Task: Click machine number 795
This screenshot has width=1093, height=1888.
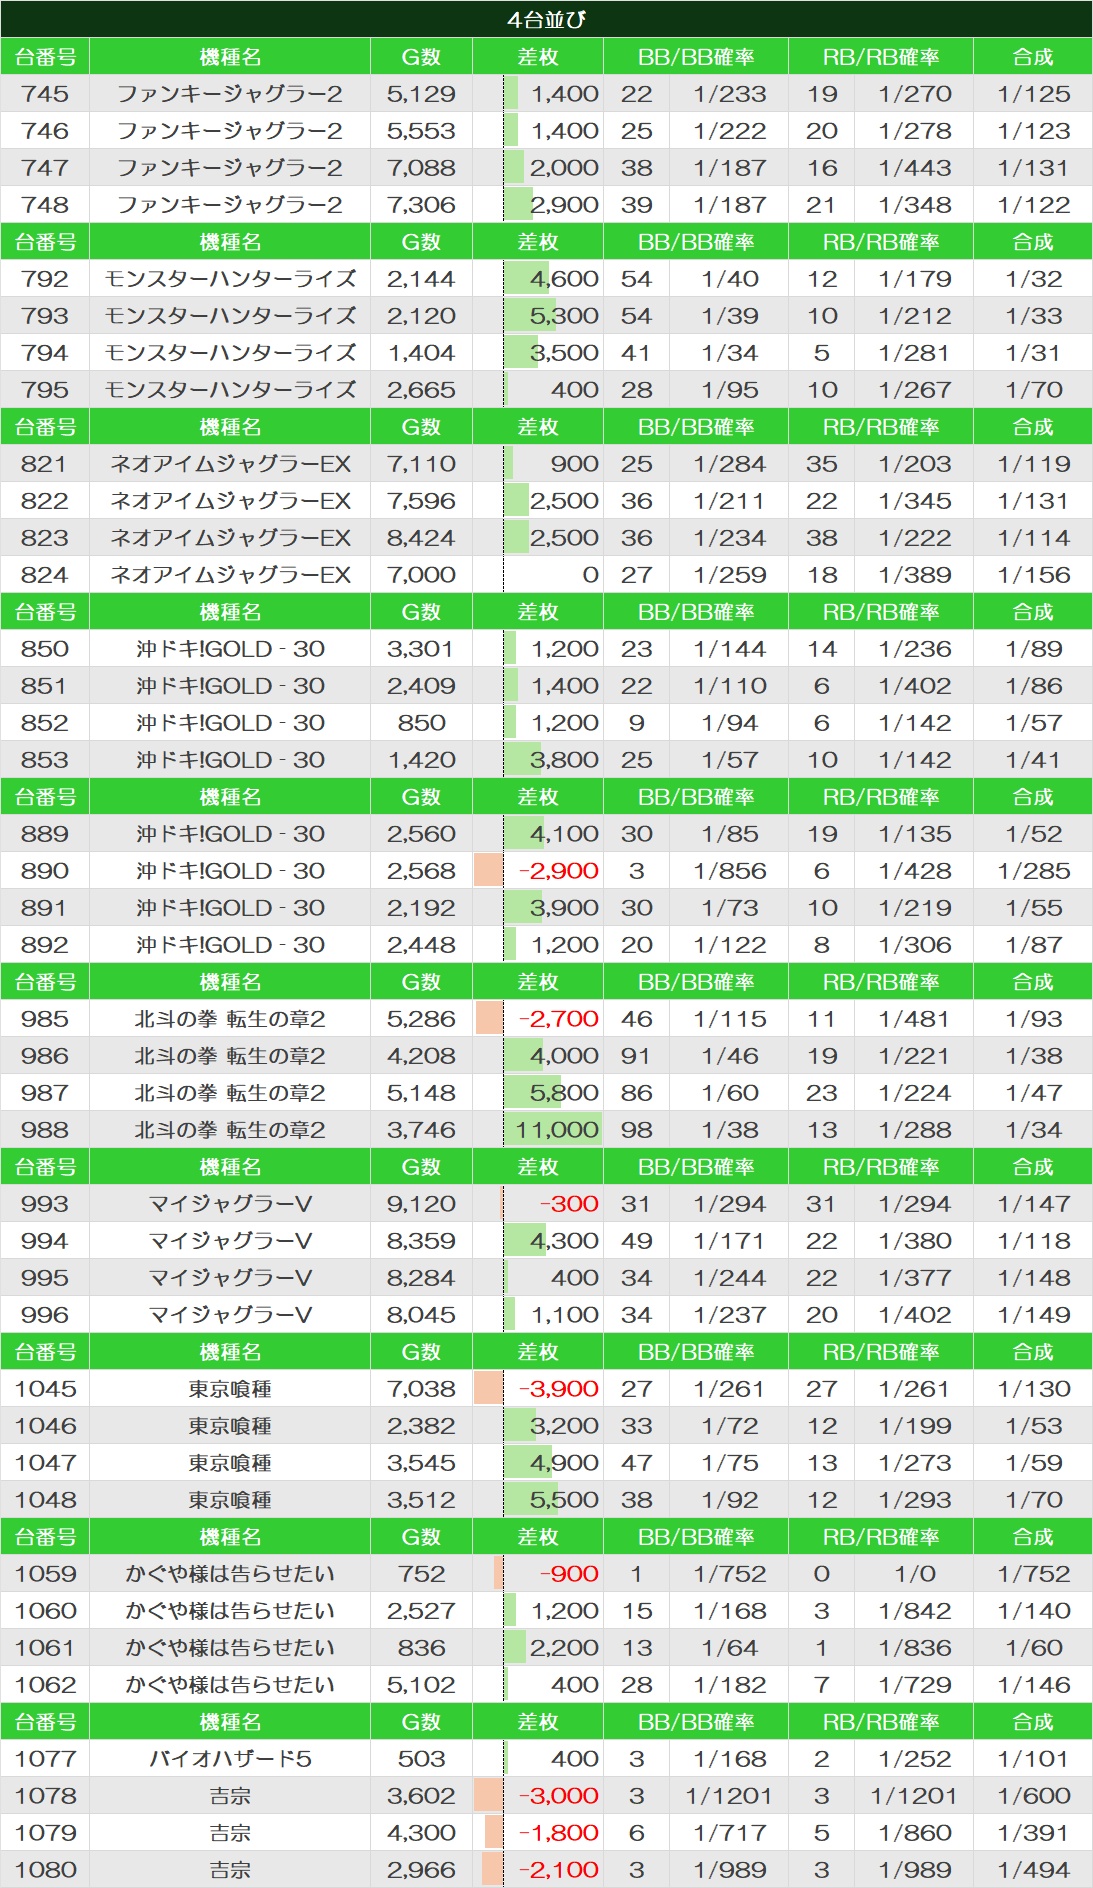Action: pos(45,390)
